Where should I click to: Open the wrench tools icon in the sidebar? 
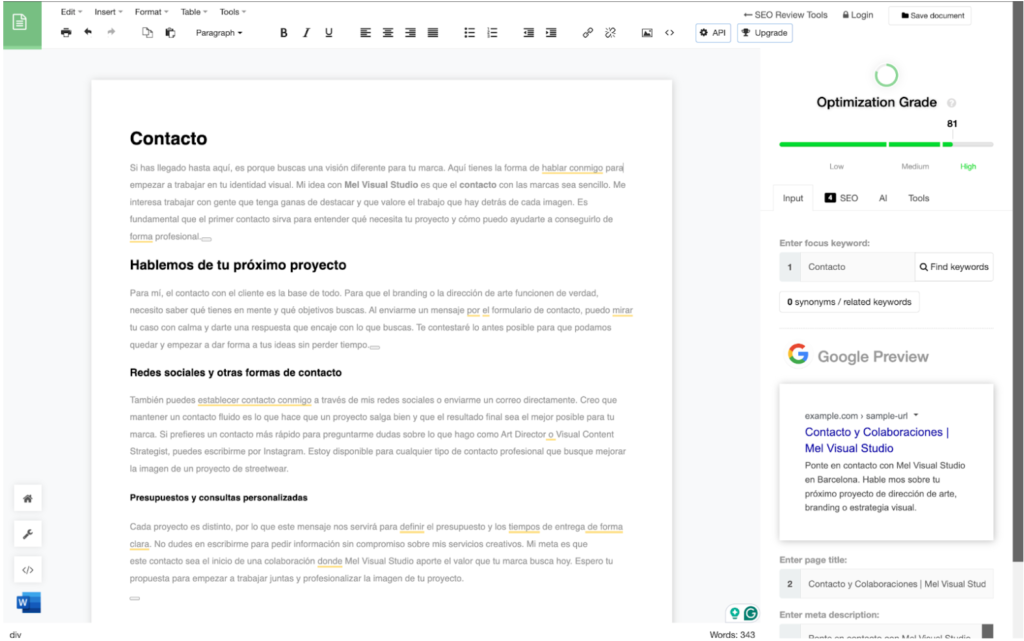click(x=28, y=534)
